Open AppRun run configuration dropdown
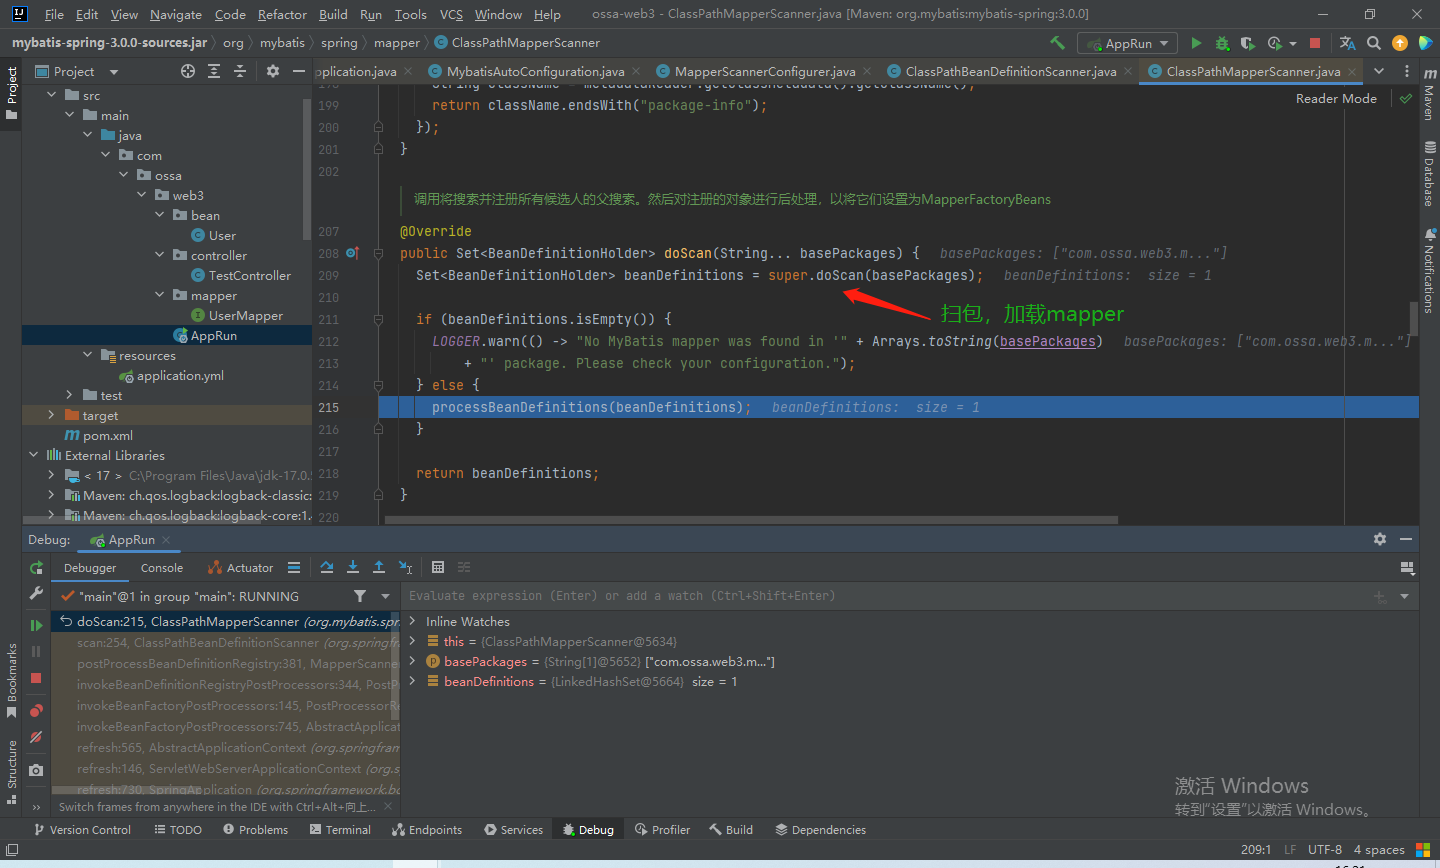 1127,43
